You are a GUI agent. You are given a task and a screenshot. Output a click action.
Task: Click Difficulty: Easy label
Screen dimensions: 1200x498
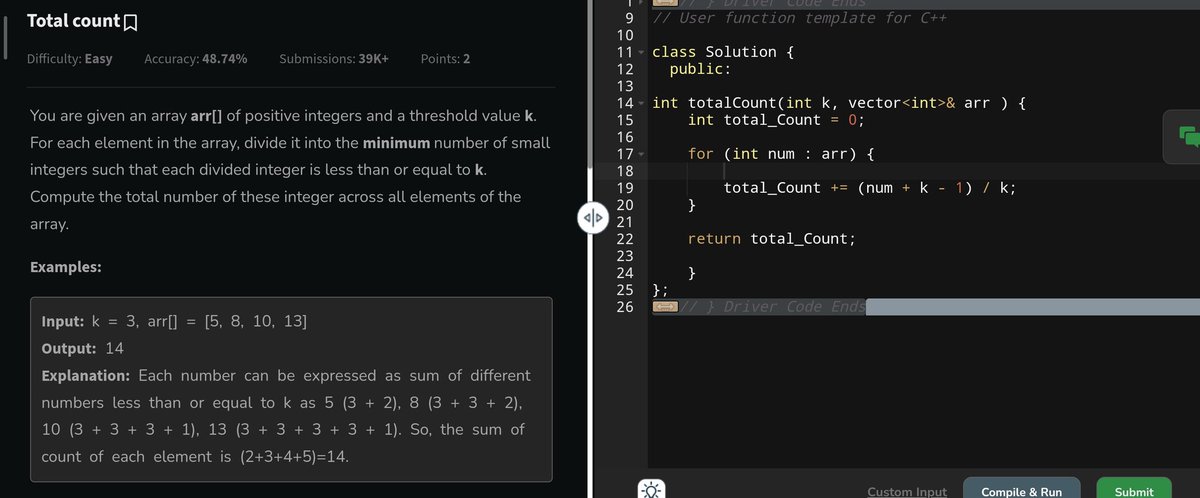point(69,59)
